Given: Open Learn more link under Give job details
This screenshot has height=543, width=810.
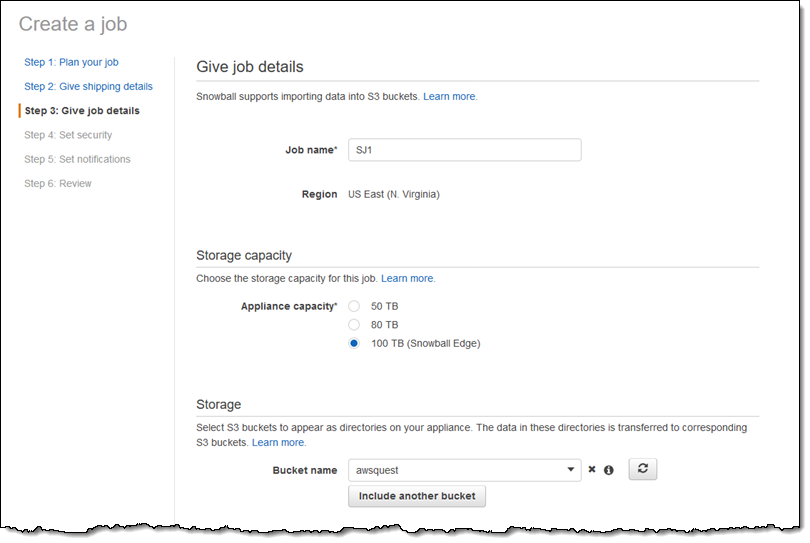Looking at the screenshot, I should [450, 97].
